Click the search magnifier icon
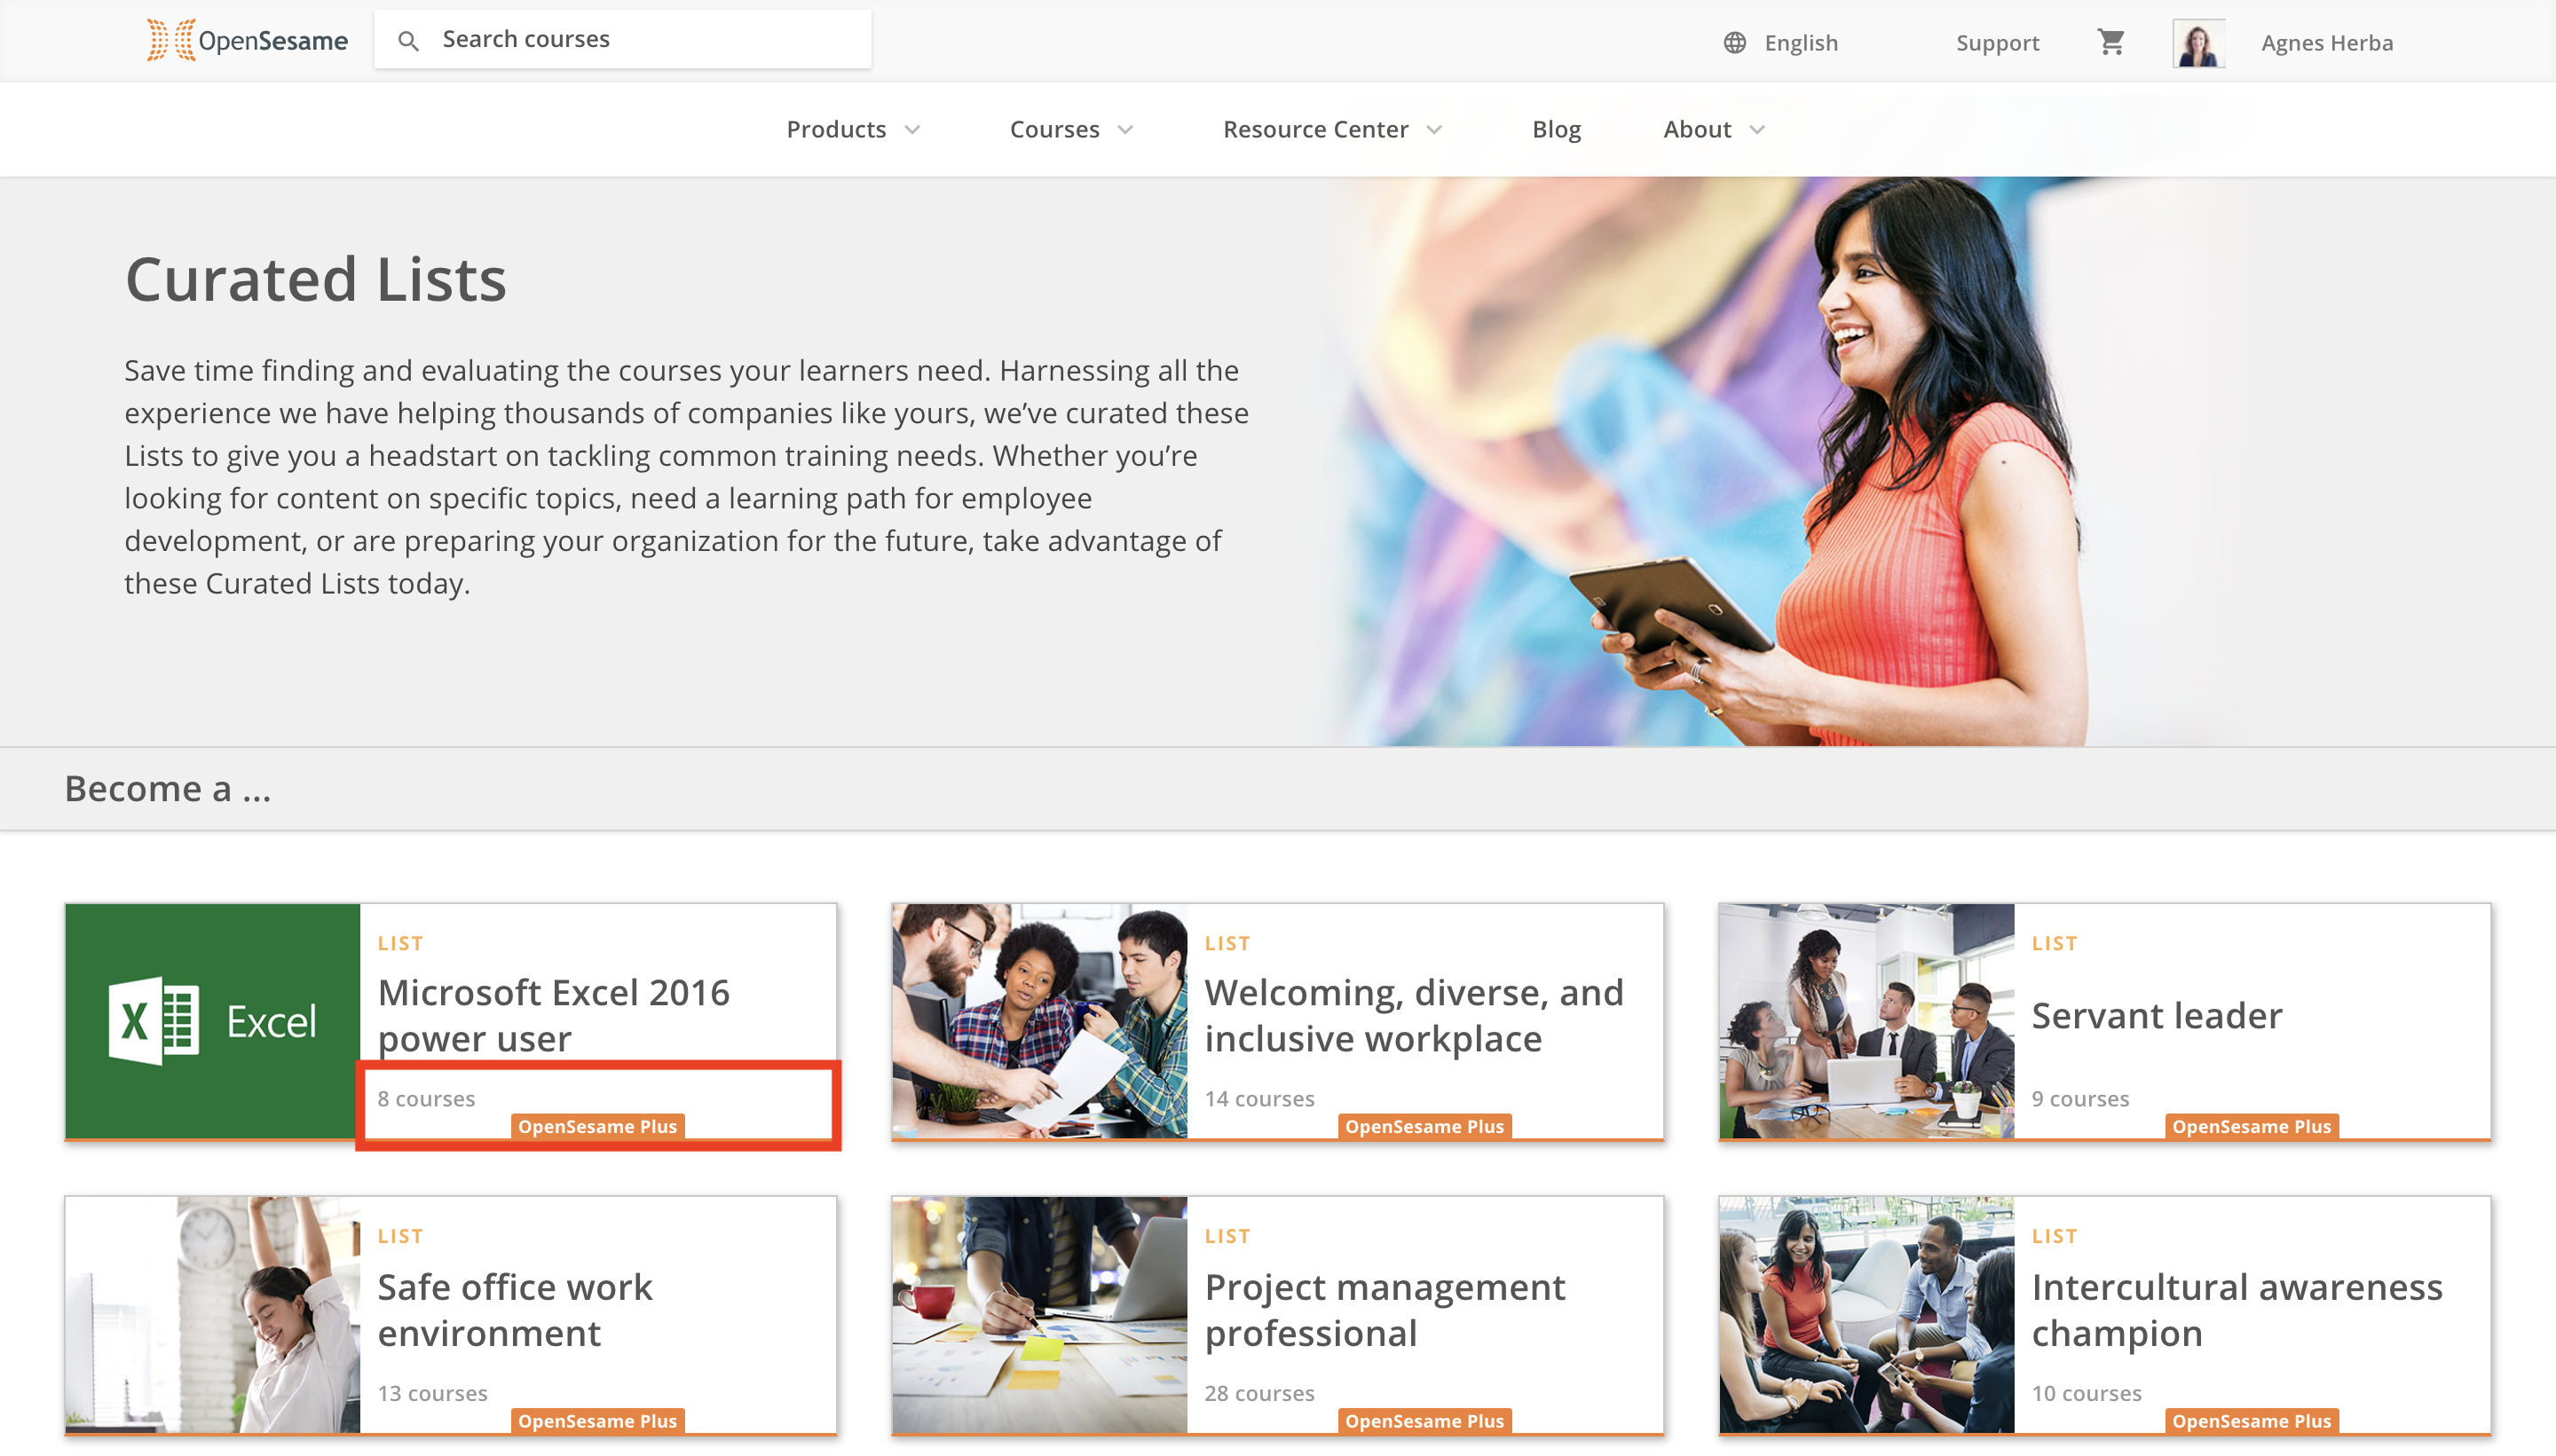2556x1456 pixels. click(x=408, y=41)
